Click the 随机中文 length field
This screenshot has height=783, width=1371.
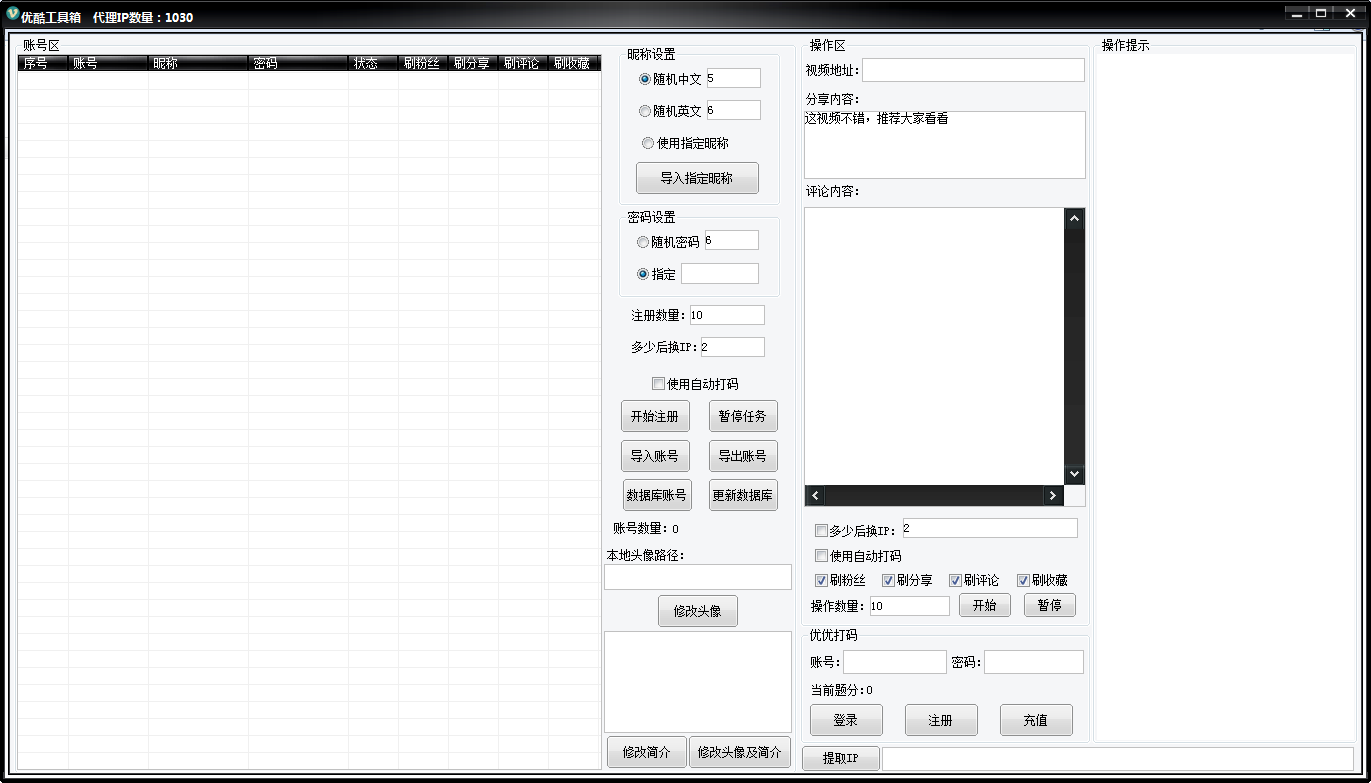pyautogui.click(x=733, y=78)
